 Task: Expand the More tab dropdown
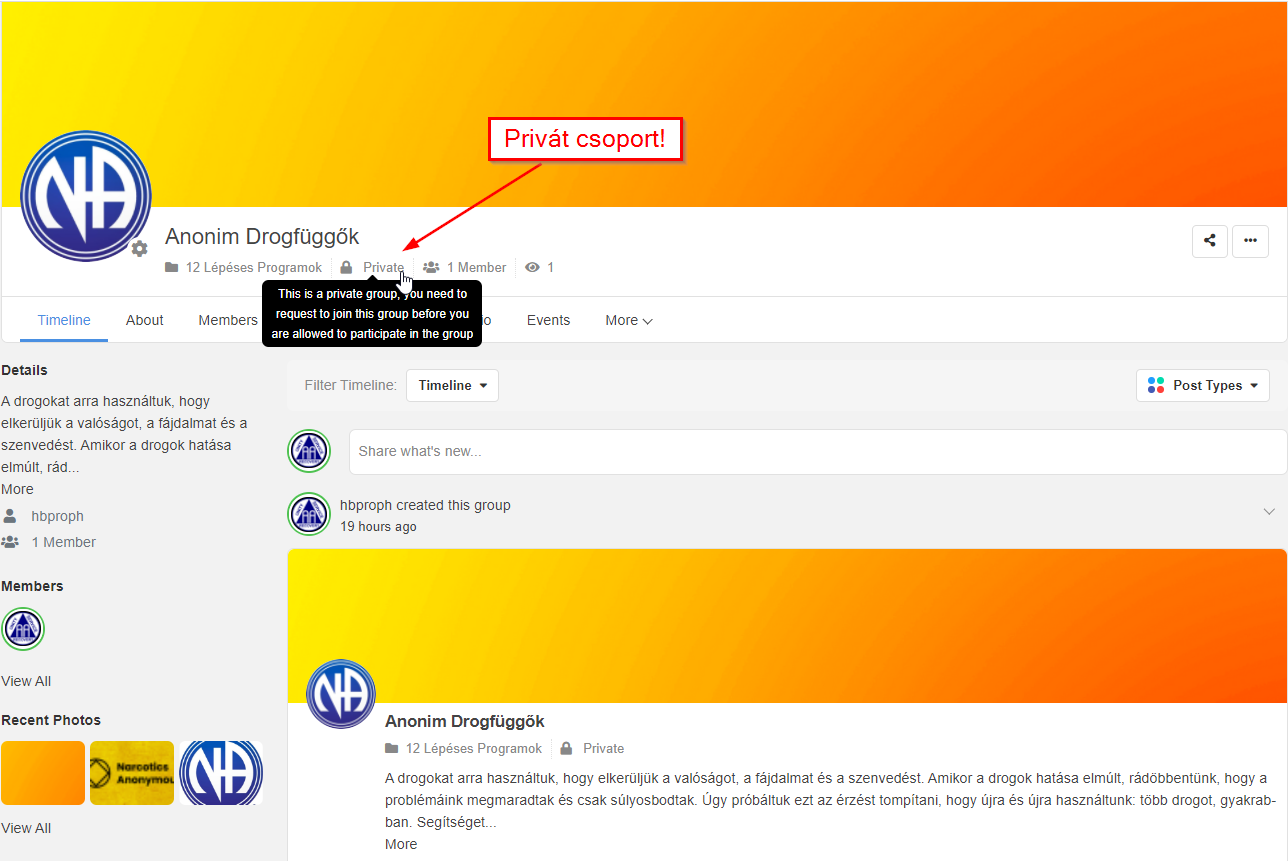[x=629, y=320]
